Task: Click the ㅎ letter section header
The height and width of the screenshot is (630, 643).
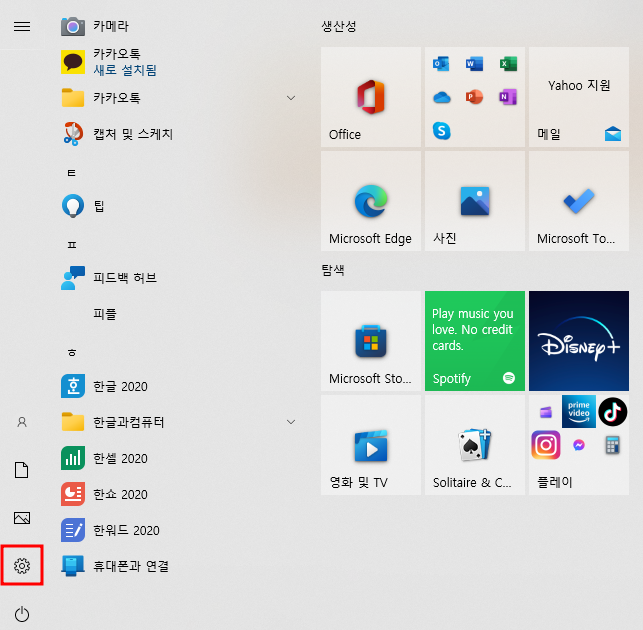Action: [72, 352]
